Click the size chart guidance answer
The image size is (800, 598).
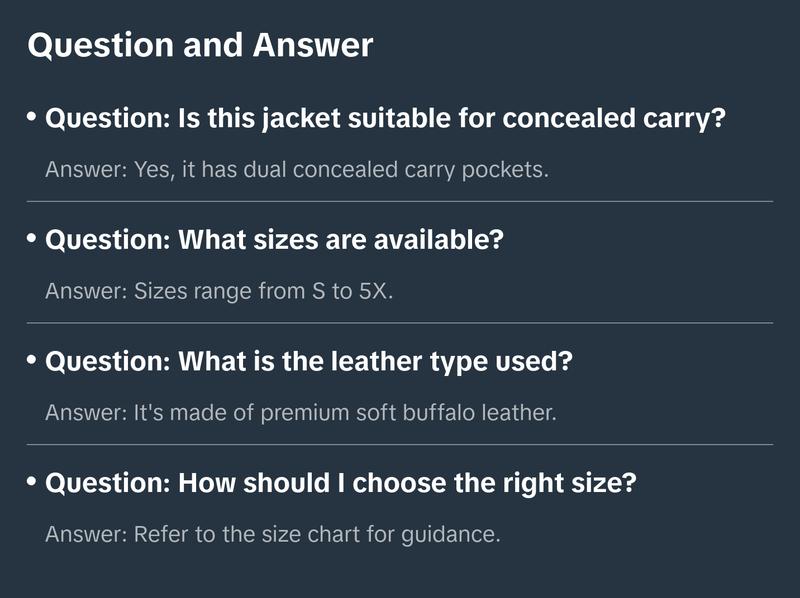(x=272, y=534)
